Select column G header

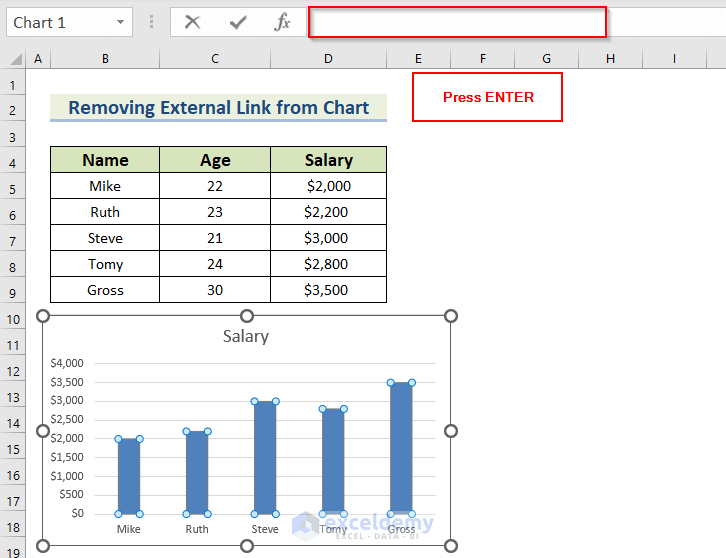click(546, 59)
